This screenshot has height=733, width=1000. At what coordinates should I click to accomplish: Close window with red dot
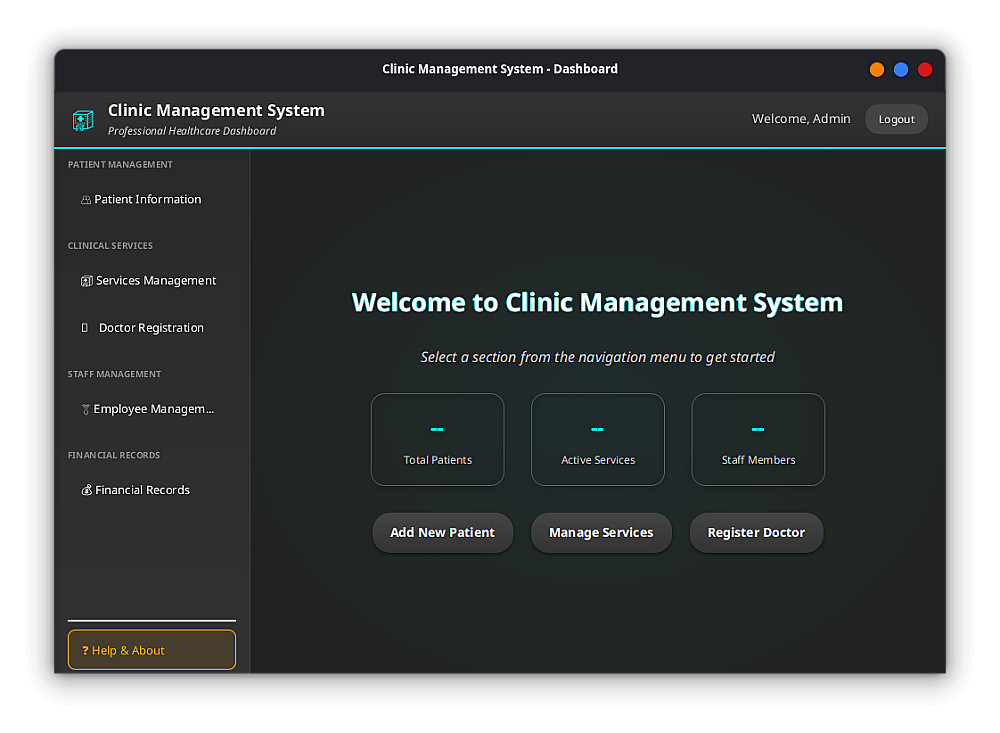coord(925,70)
